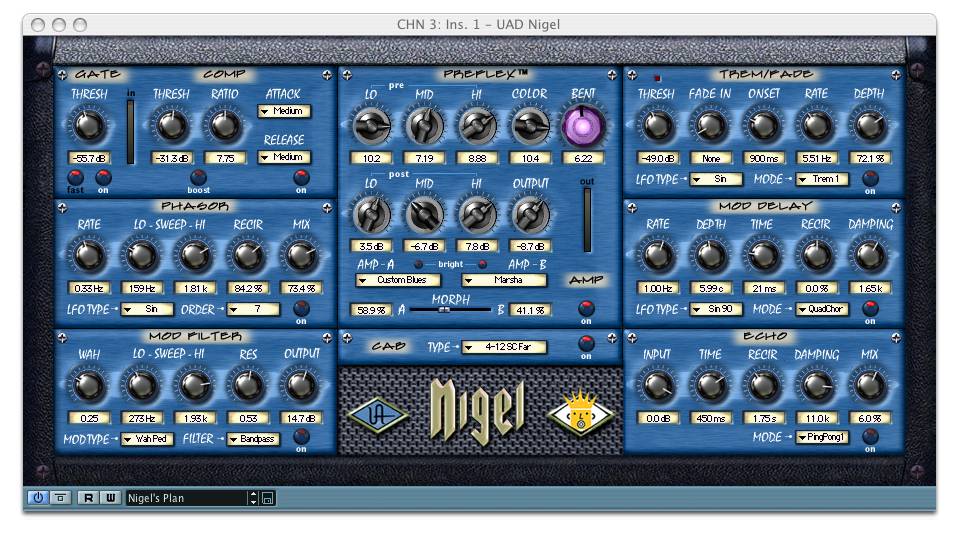Viewport: 954px width, 534px height.
Task: Click the preset up/down stepper arrows
Action: (x=253, y=498)
